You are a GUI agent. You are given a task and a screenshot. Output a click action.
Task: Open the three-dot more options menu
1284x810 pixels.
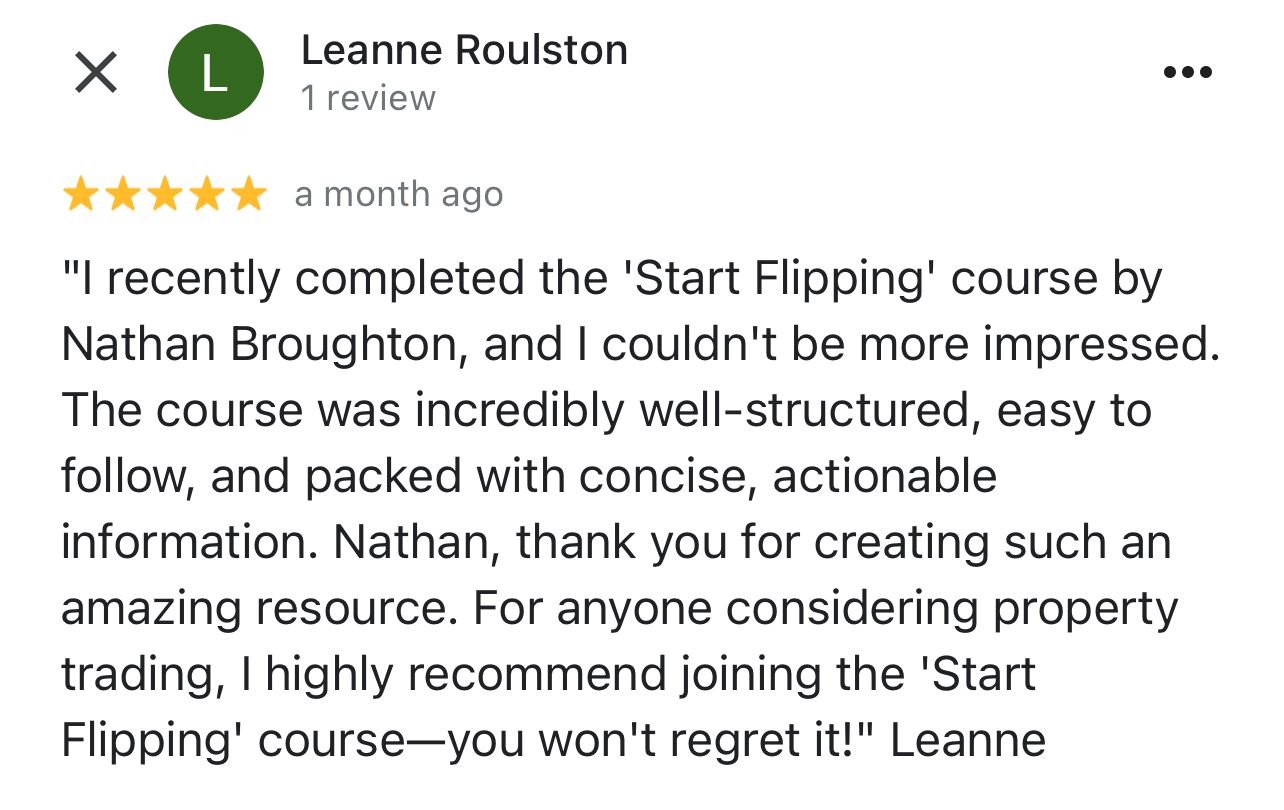[x=1188, y=72]
